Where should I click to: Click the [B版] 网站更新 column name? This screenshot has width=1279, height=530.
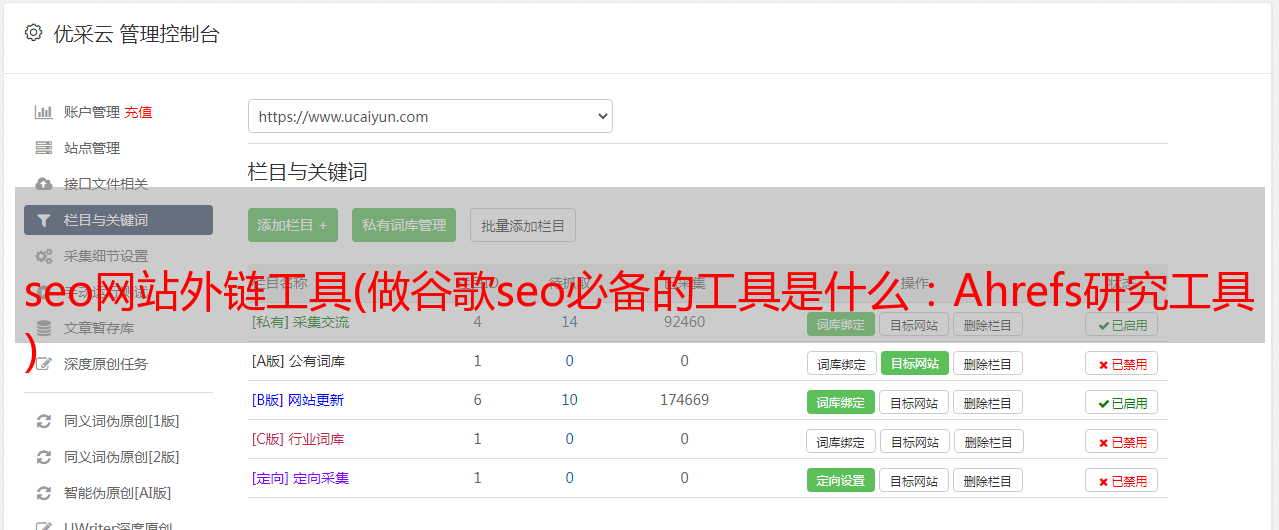point(298,400)
